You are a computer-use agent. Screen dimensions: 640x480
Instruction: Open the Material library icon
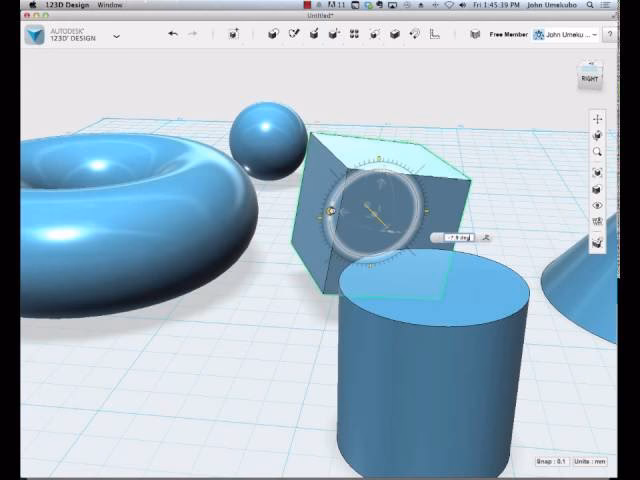tap(475, 34)
